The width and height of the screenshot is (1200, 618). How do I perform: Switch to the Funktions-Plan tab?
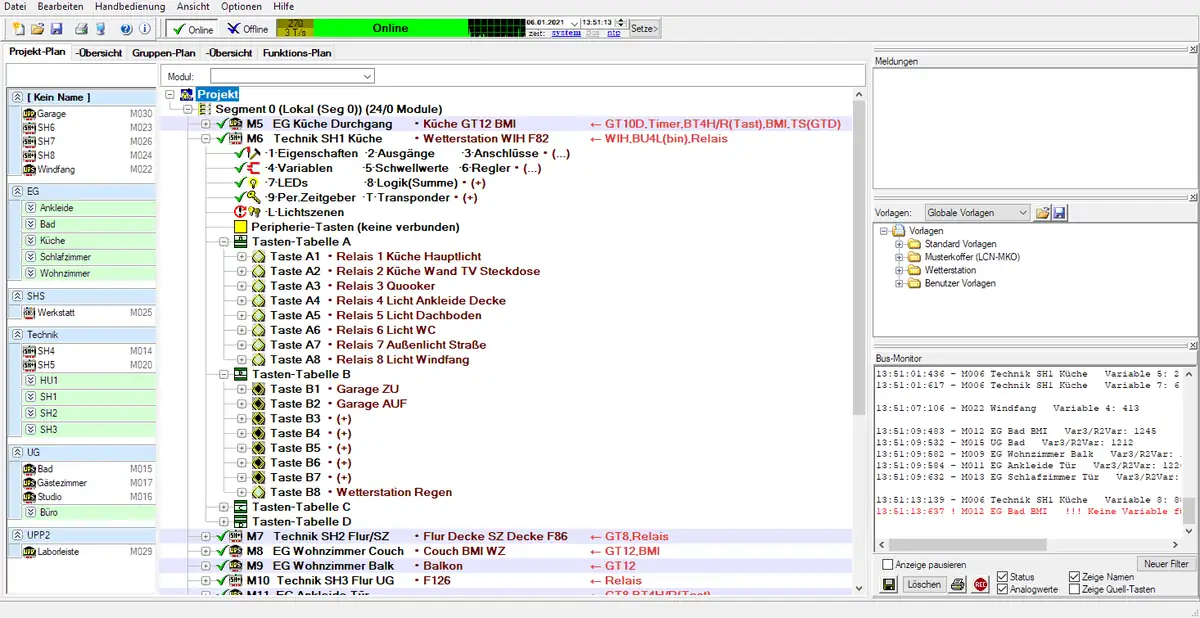pos(296,53)
